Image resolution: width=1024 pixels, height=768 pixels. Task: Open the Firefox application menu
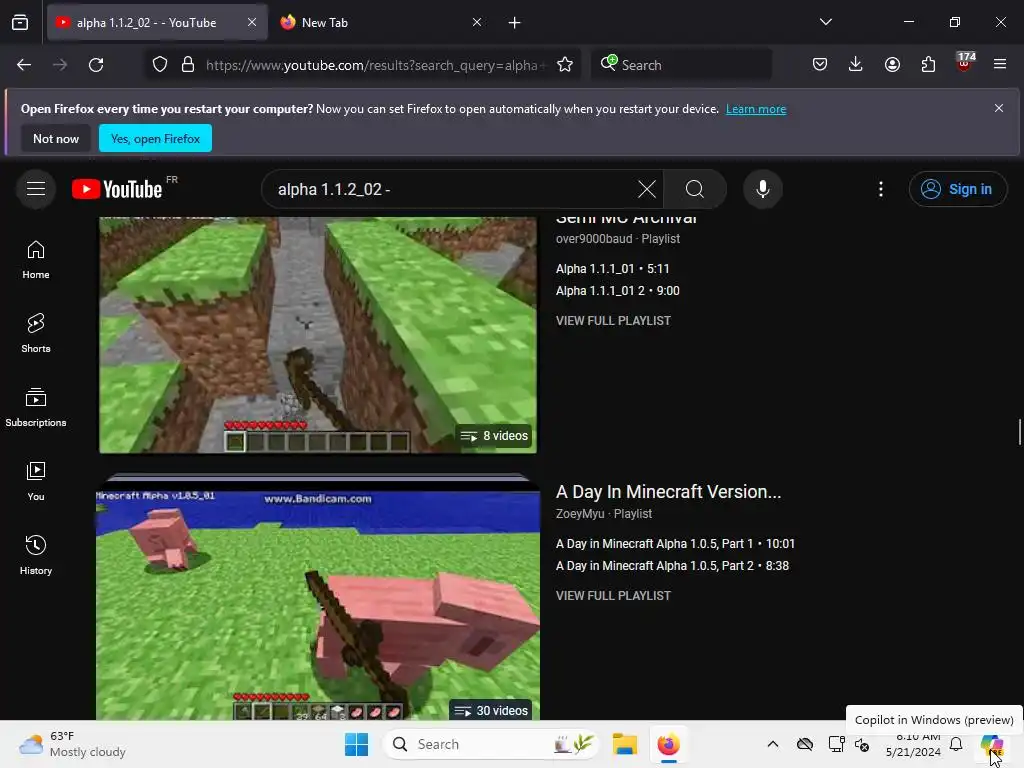(x=1000, y=65)
